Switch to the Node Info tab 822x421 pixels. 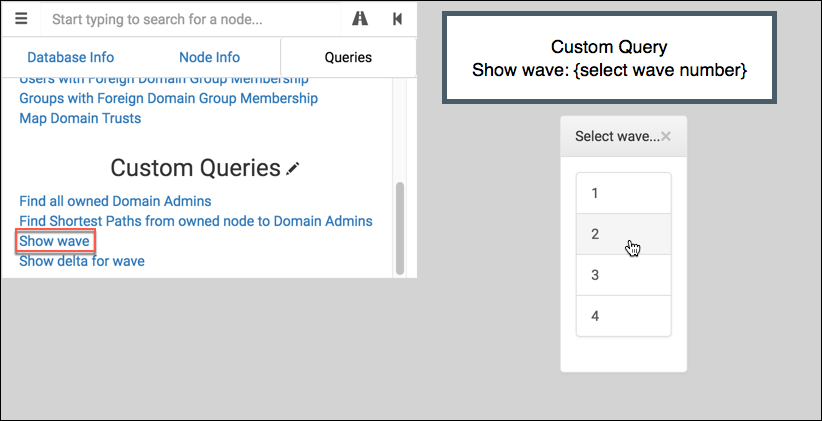[210, 57]
